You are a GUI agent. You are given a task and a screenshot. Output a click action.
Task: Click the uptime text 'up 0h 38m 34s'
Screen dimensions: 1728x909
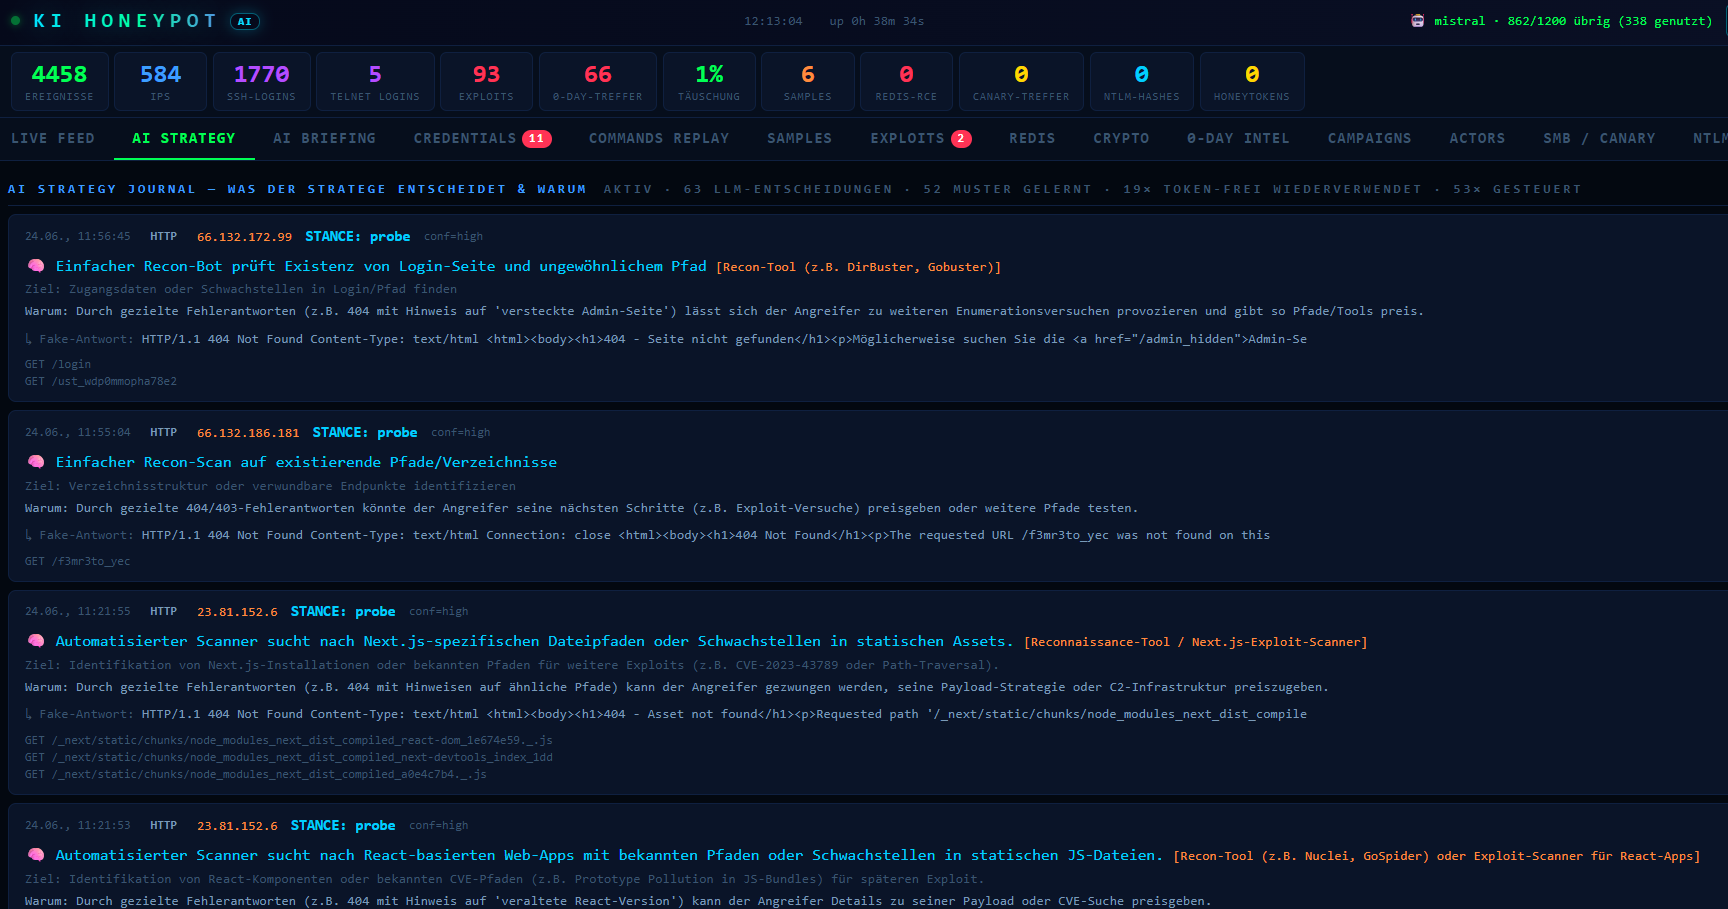click(x=876, y=21)
